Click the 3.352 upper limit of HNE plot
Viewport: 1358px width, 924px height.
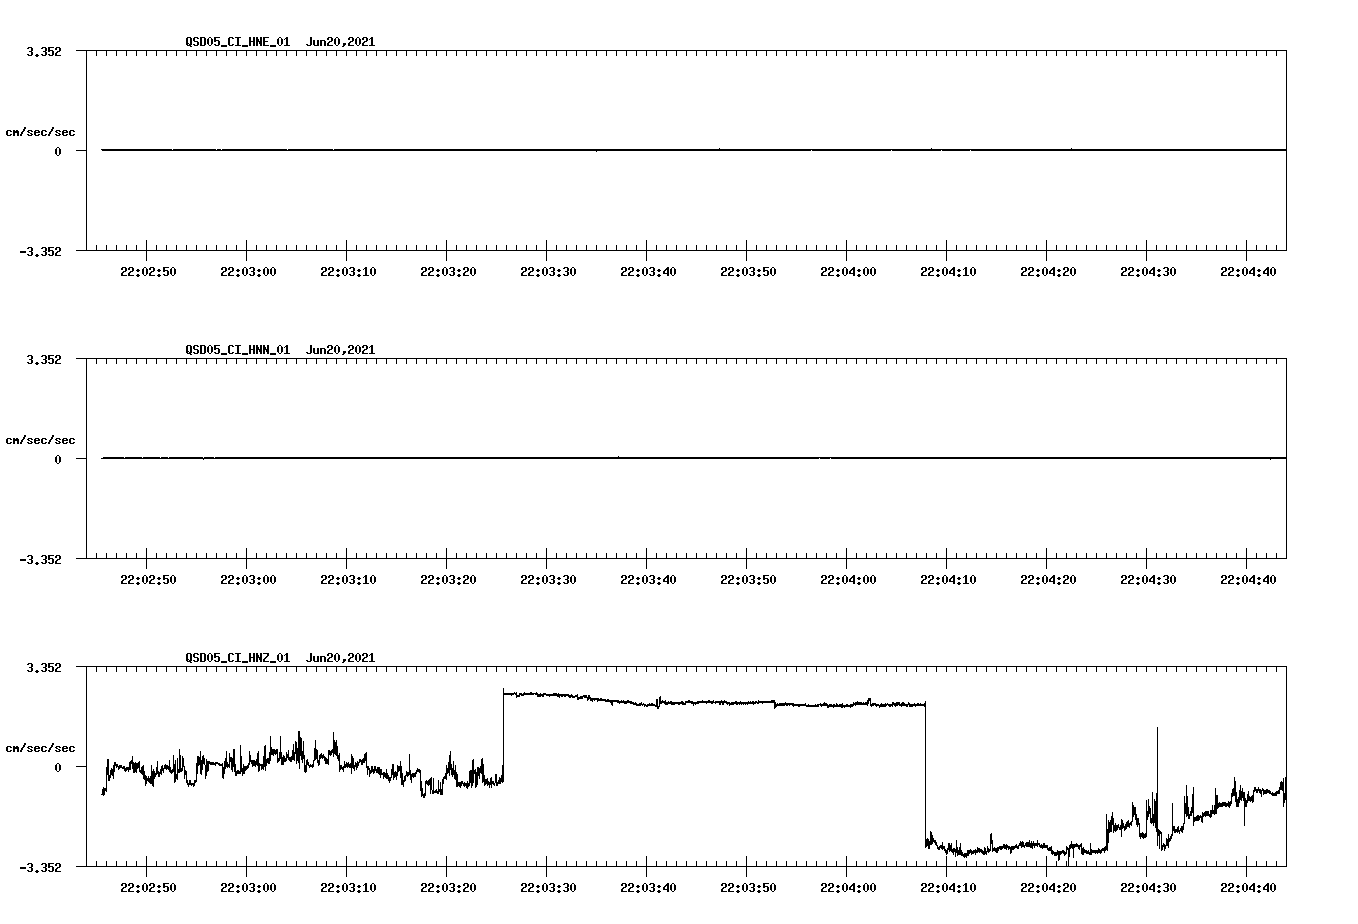tap(44, 51)
